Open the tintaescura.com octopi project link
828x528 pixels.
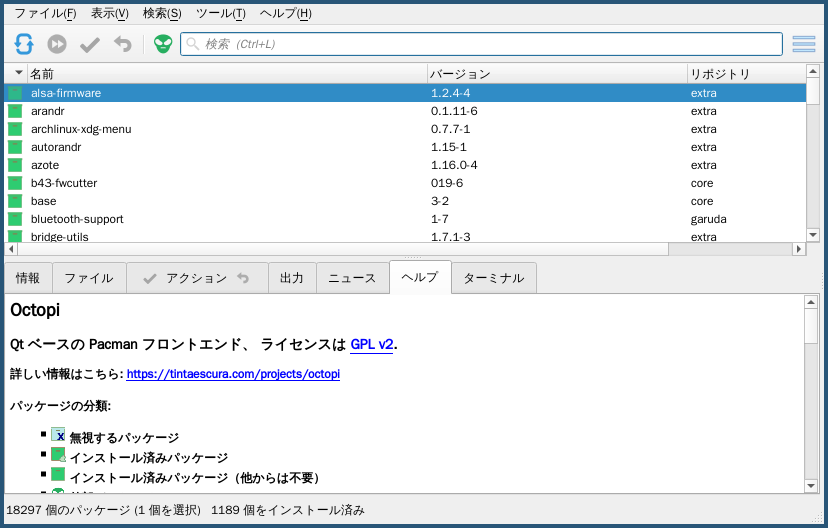(233, 374)
